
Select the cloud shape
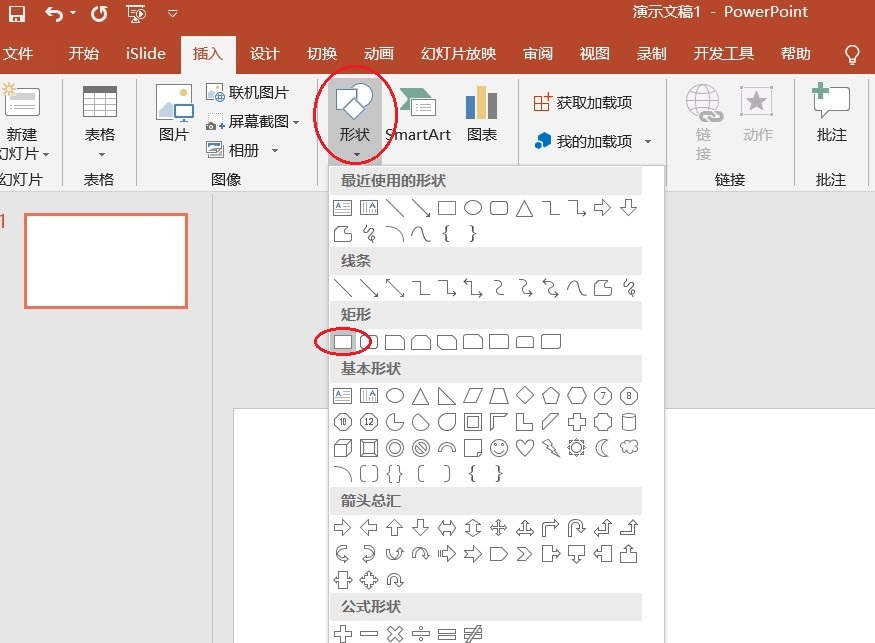[x=629, y=447]
